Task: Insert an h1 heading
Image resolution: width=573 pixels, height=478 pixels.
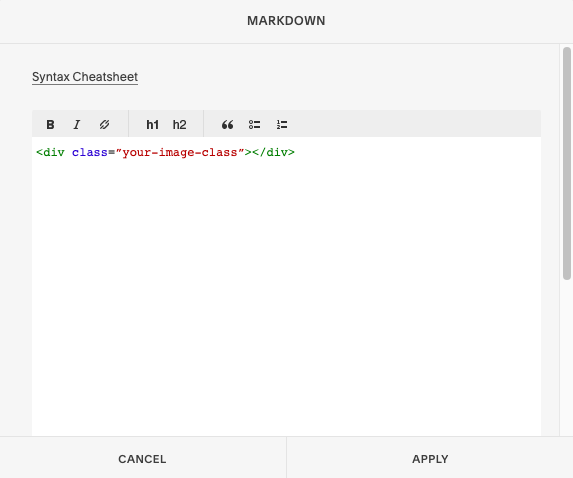Action: (x=152, y=125)
